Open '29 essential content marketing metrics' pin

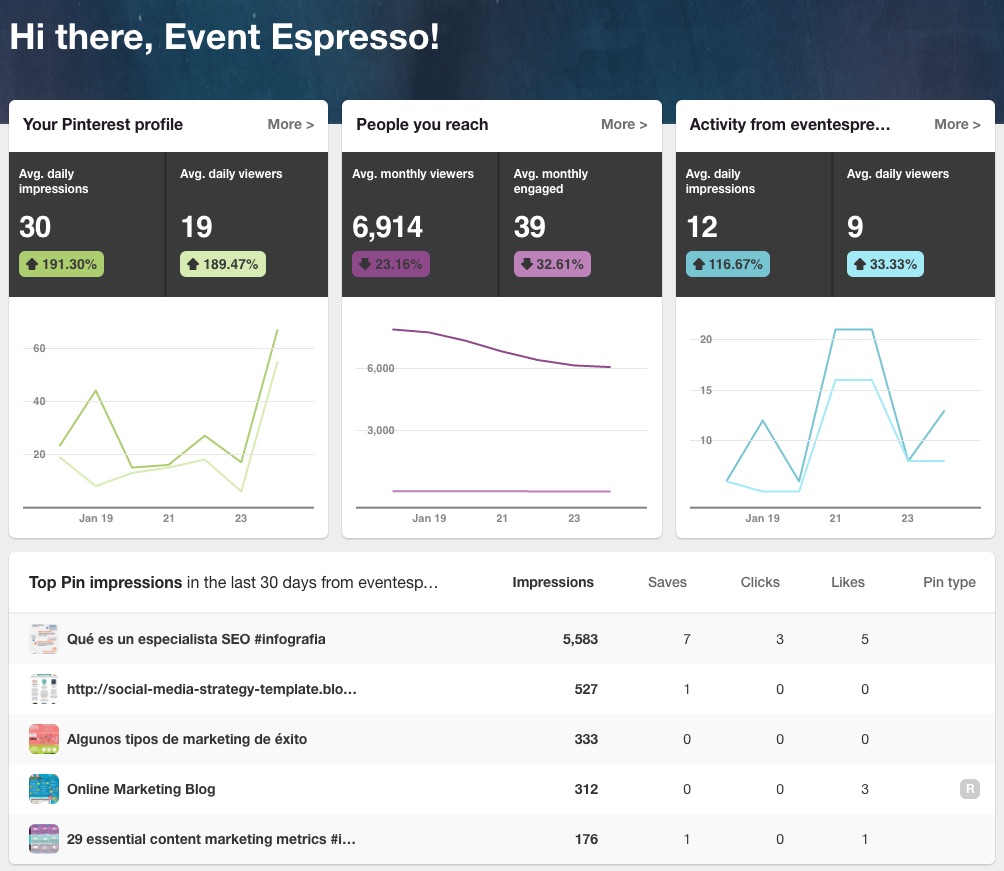click(211, 839)
